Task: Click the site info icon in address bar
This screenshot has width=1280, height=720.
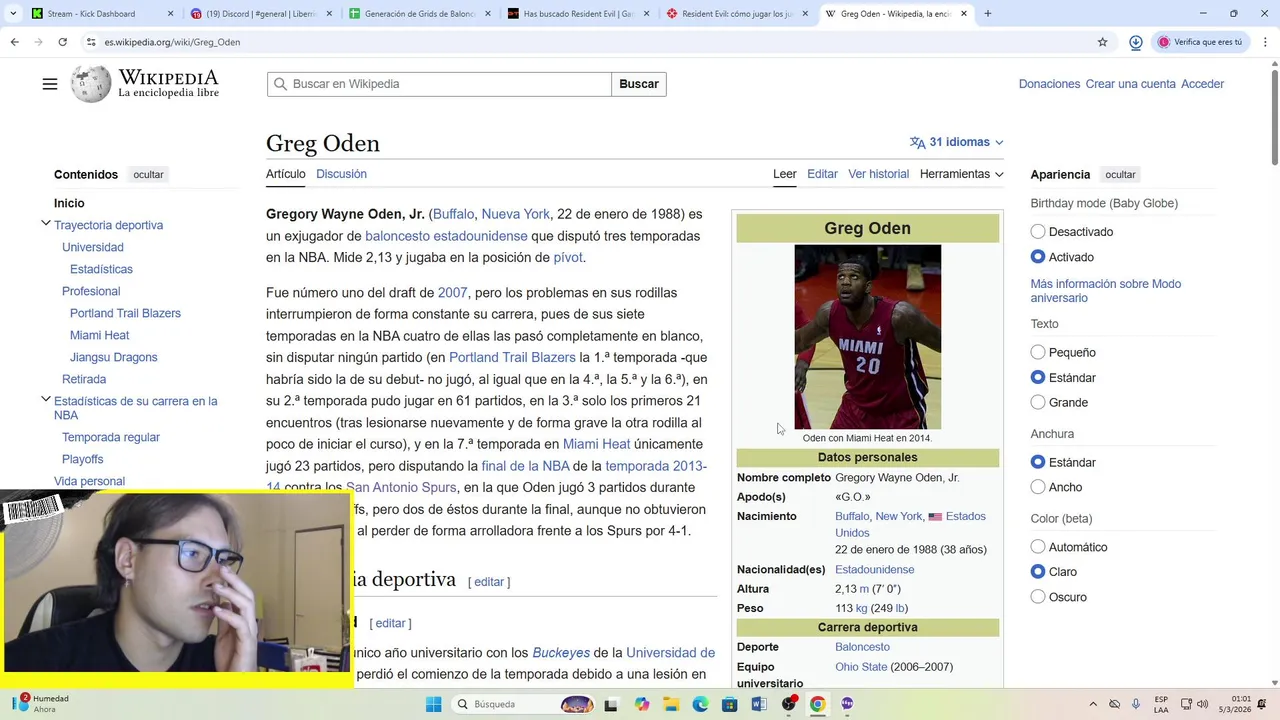Action: [x=91, y=42]
